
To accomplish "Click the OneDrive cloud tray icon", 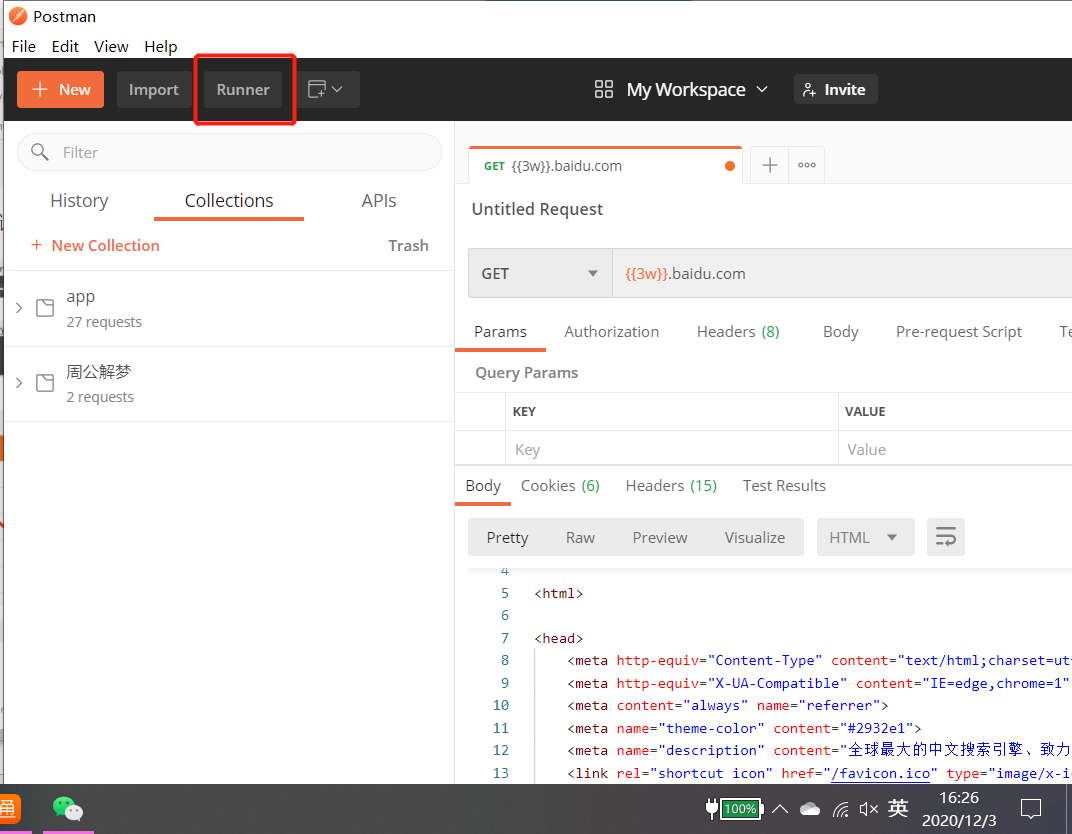I will (810, 809).
